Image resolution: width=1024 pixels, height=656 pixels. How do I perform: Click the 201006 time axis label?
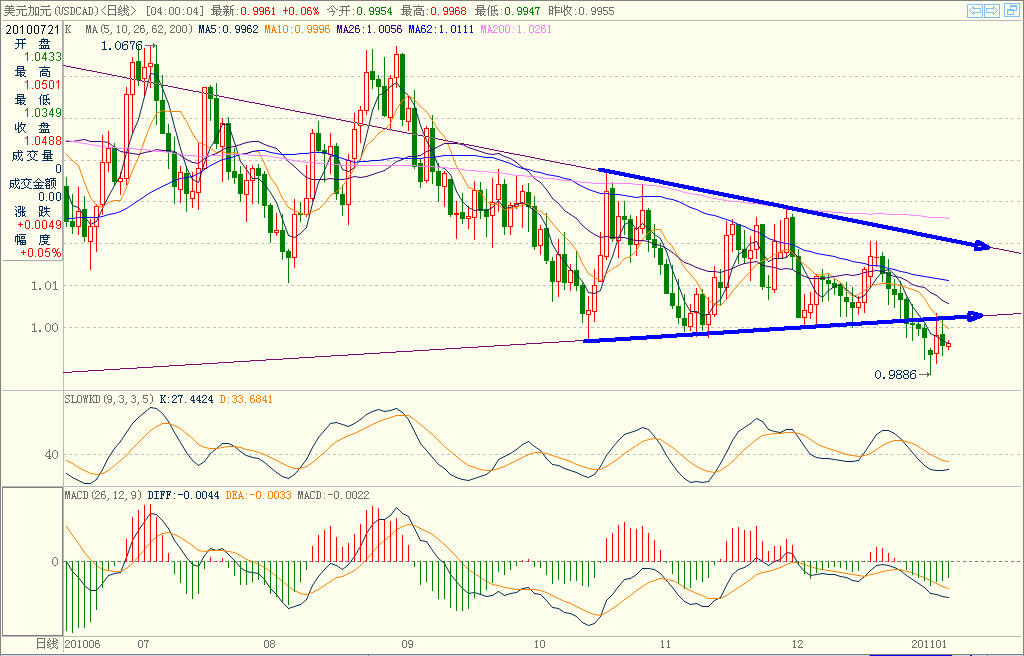coord(82,644)
